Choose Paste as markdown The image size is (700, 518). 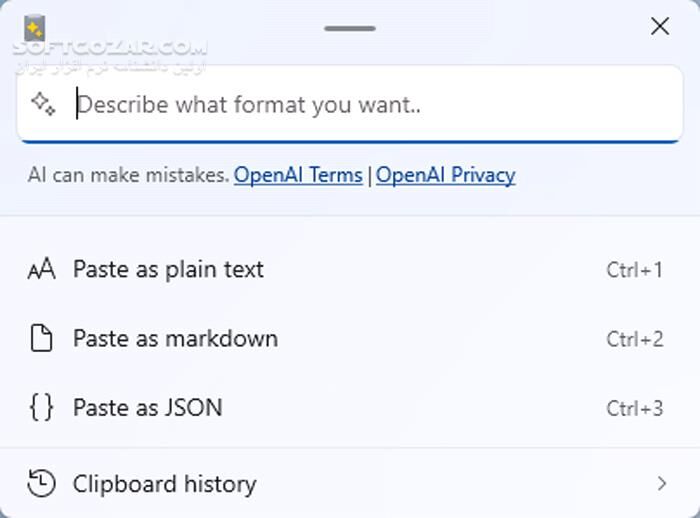pyautogui.click(x=175, y=339)
